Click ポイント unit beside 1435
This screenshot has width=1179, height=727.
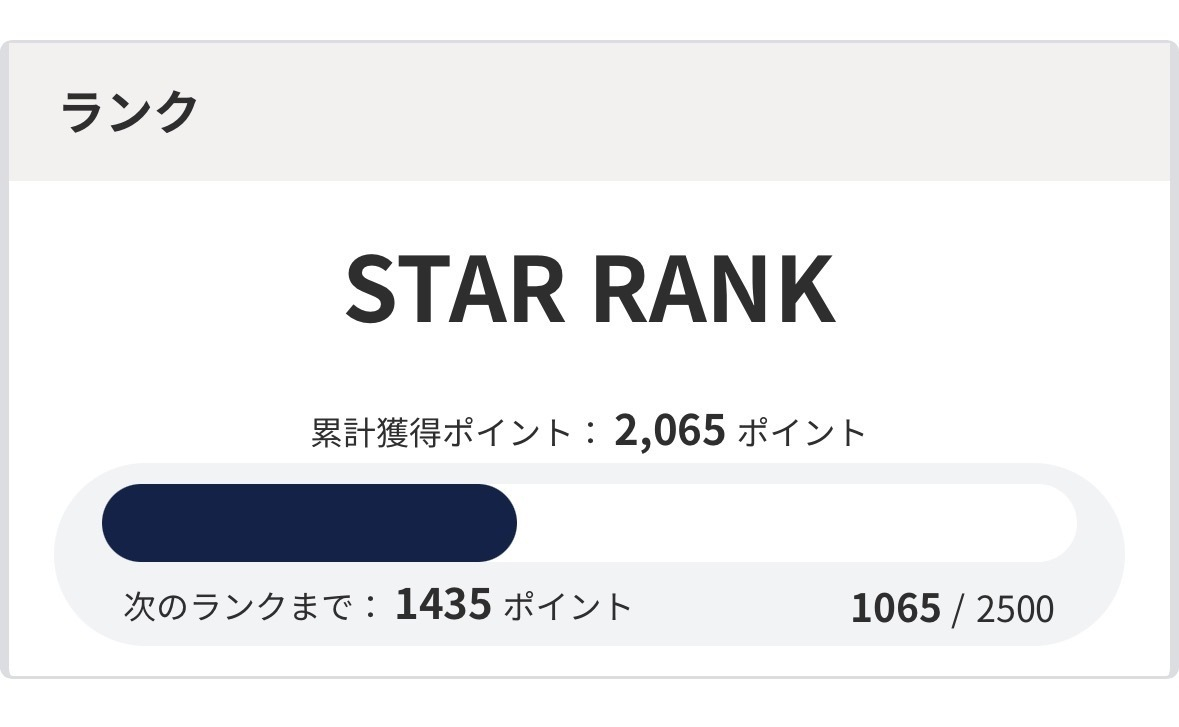[x=567, y=606]
